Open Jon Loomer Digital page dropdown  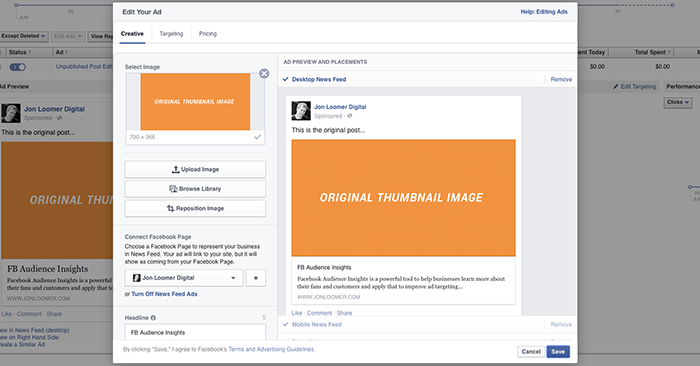click(x=184, y=278)
